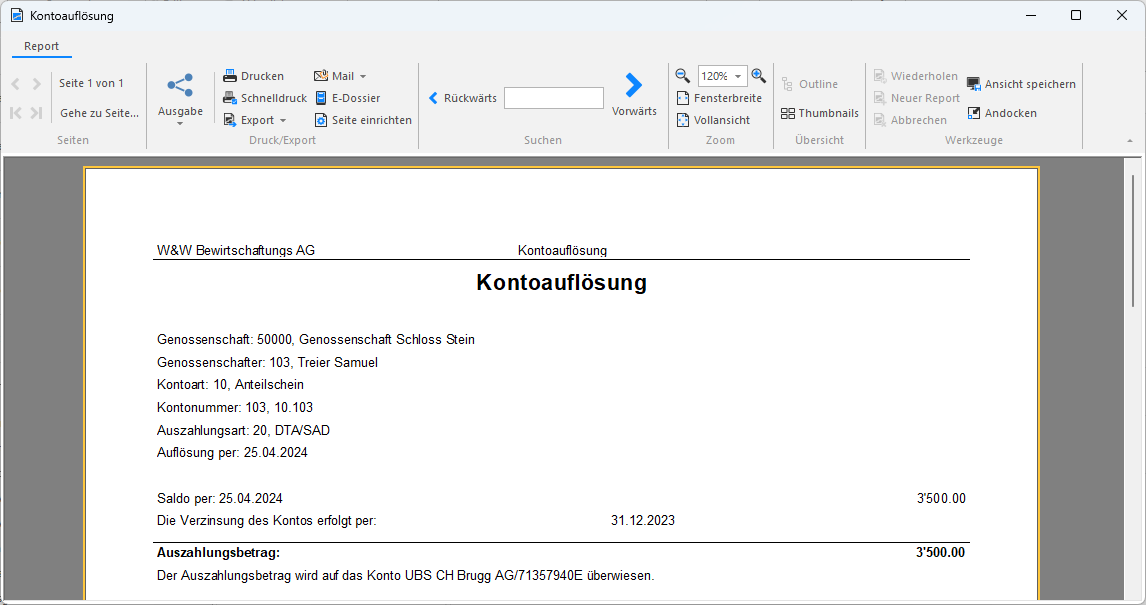
Task: Click Kontonummer: 103, 10.103 line
Action: [x=235, y=407]
